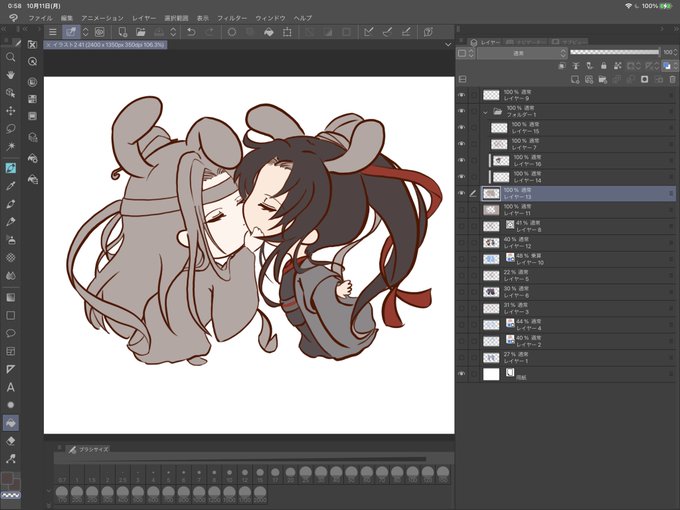Screen dimensions: 680x510
Task: Click the Scale/Rotate transform icon
Action: (287, 32)
